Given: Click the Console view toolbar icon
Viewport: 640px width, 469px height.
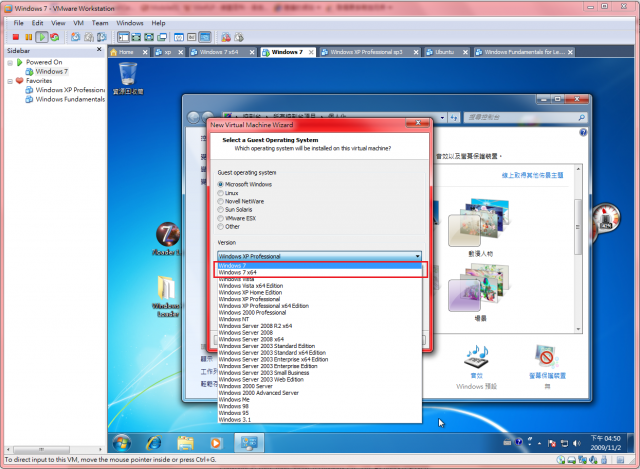Looking at the screenshot, I should [205, 38].
